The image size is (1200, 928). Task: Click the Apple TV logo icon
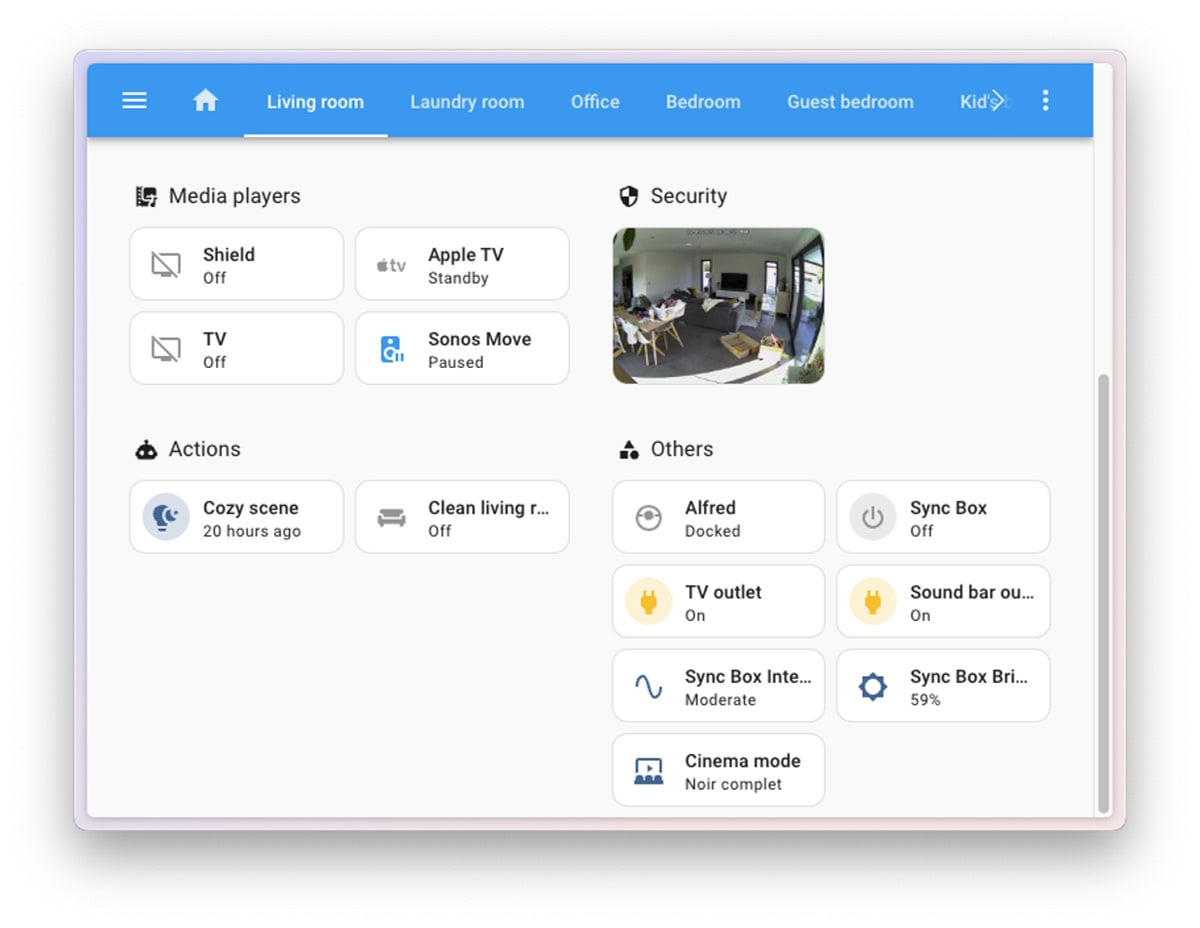coord(391,265)
